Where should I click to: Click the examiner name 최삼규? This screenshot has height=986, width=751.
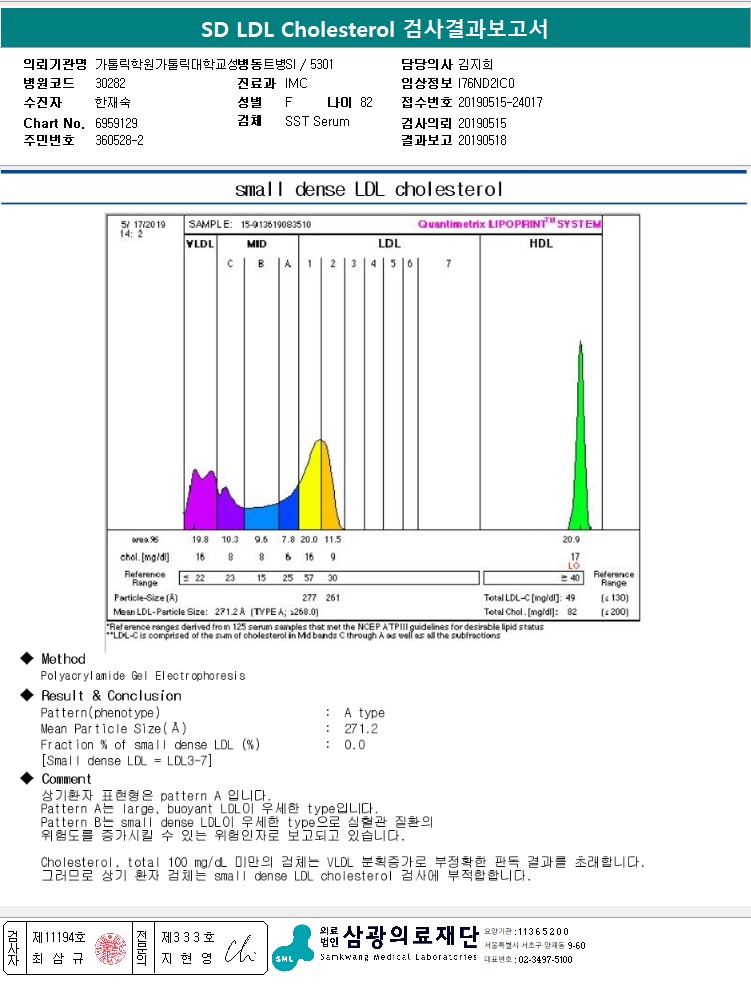coord(57,958)
